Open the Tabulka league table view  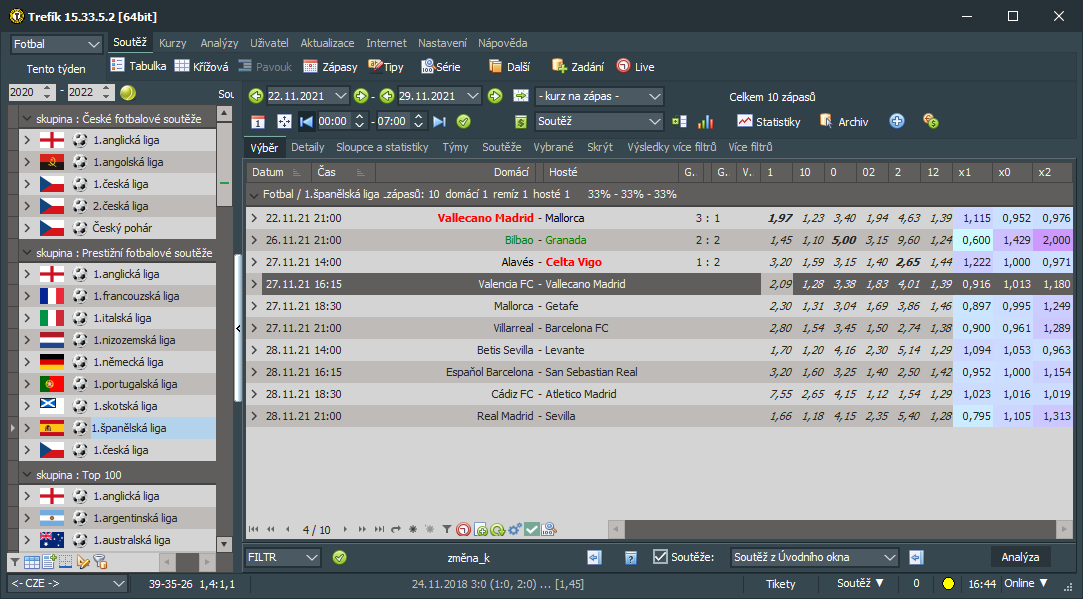point(138,66)
